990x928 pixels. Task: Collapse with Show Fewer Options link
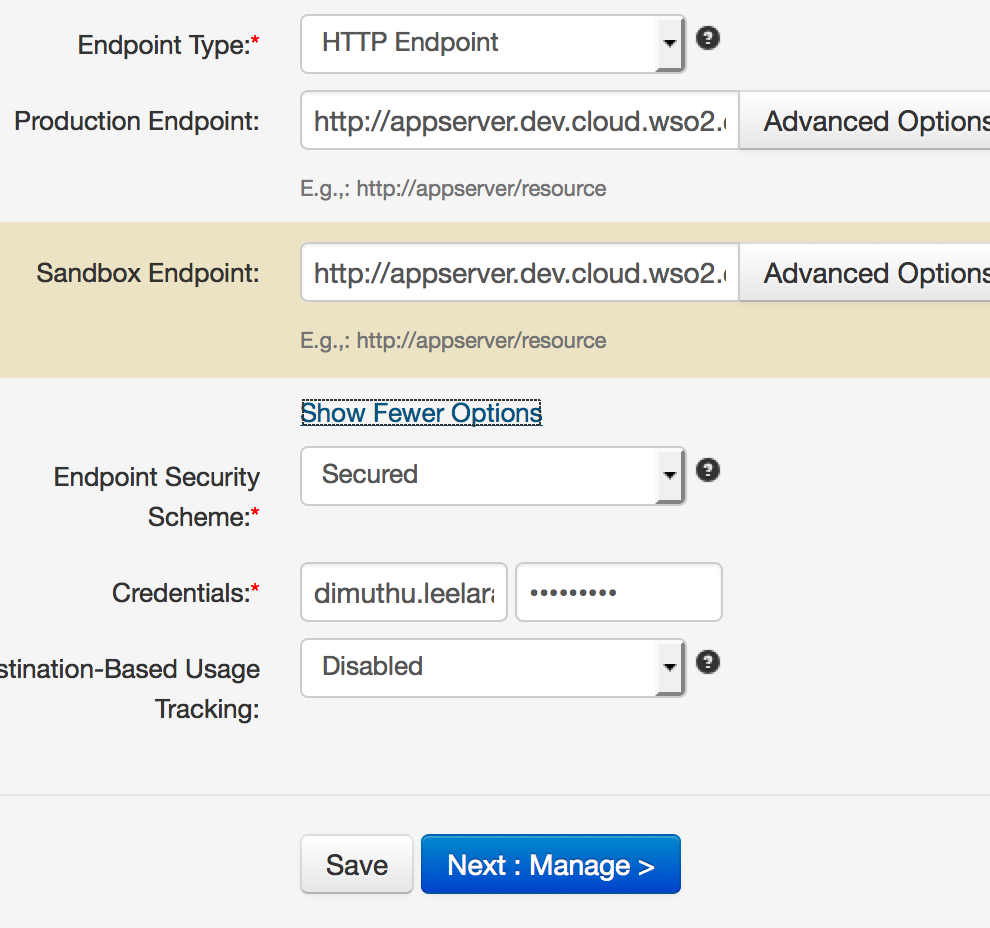[421, 413]
